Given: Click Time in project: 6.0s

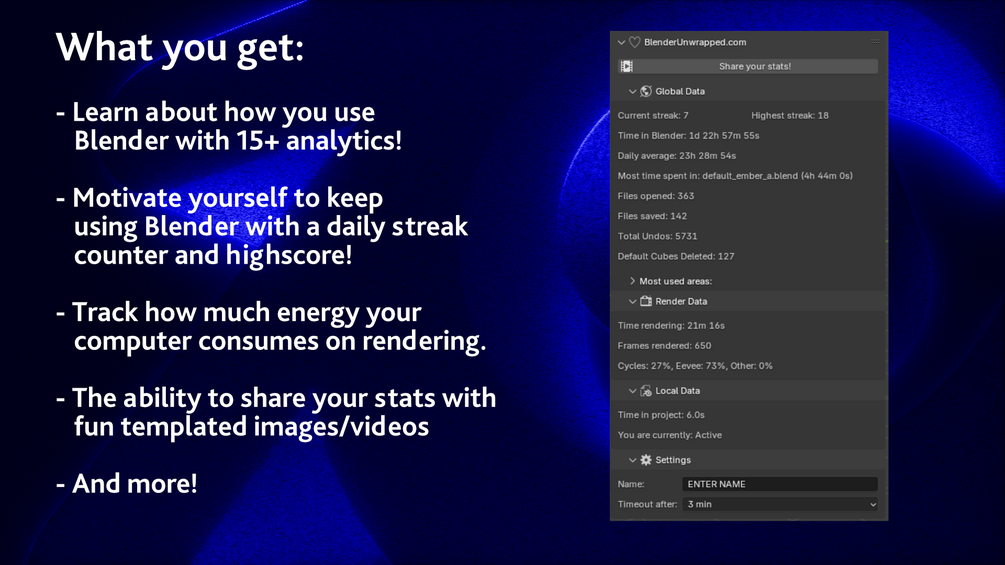Looking at the screenshot, I should coord(661,415).
